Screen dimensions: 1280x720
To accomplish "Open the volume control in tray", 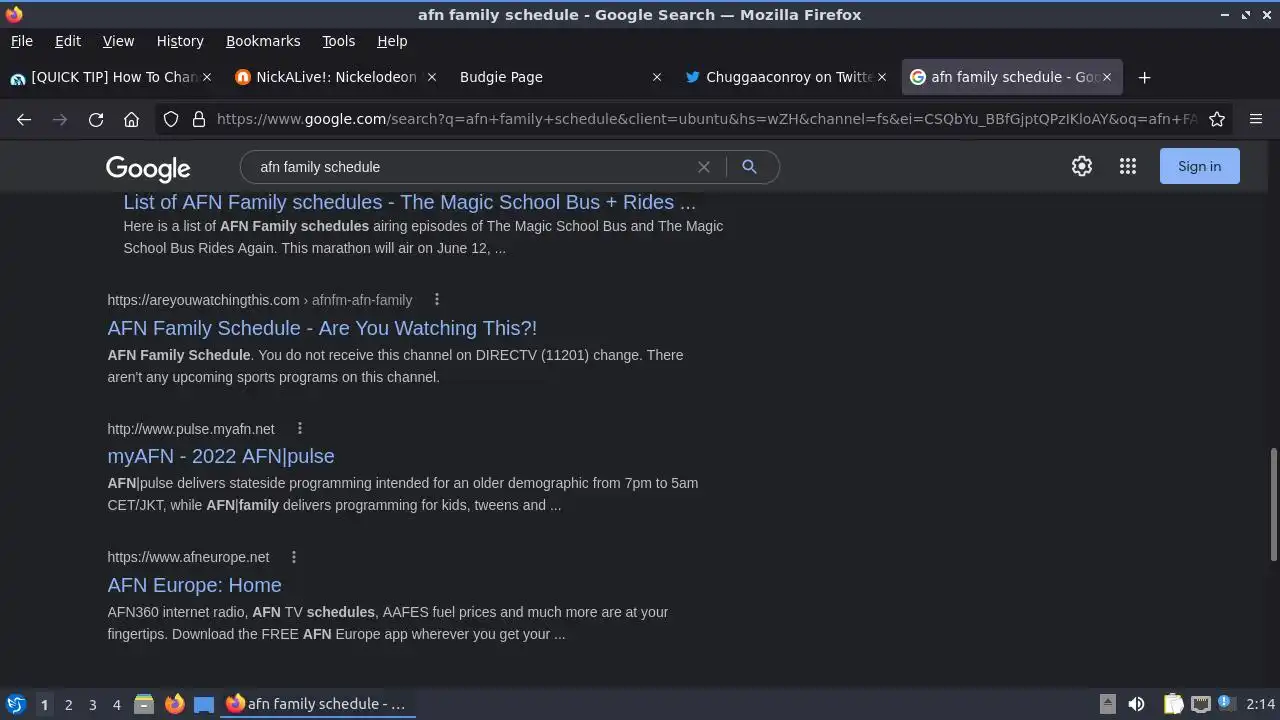I will click(x=1136, y=704).
